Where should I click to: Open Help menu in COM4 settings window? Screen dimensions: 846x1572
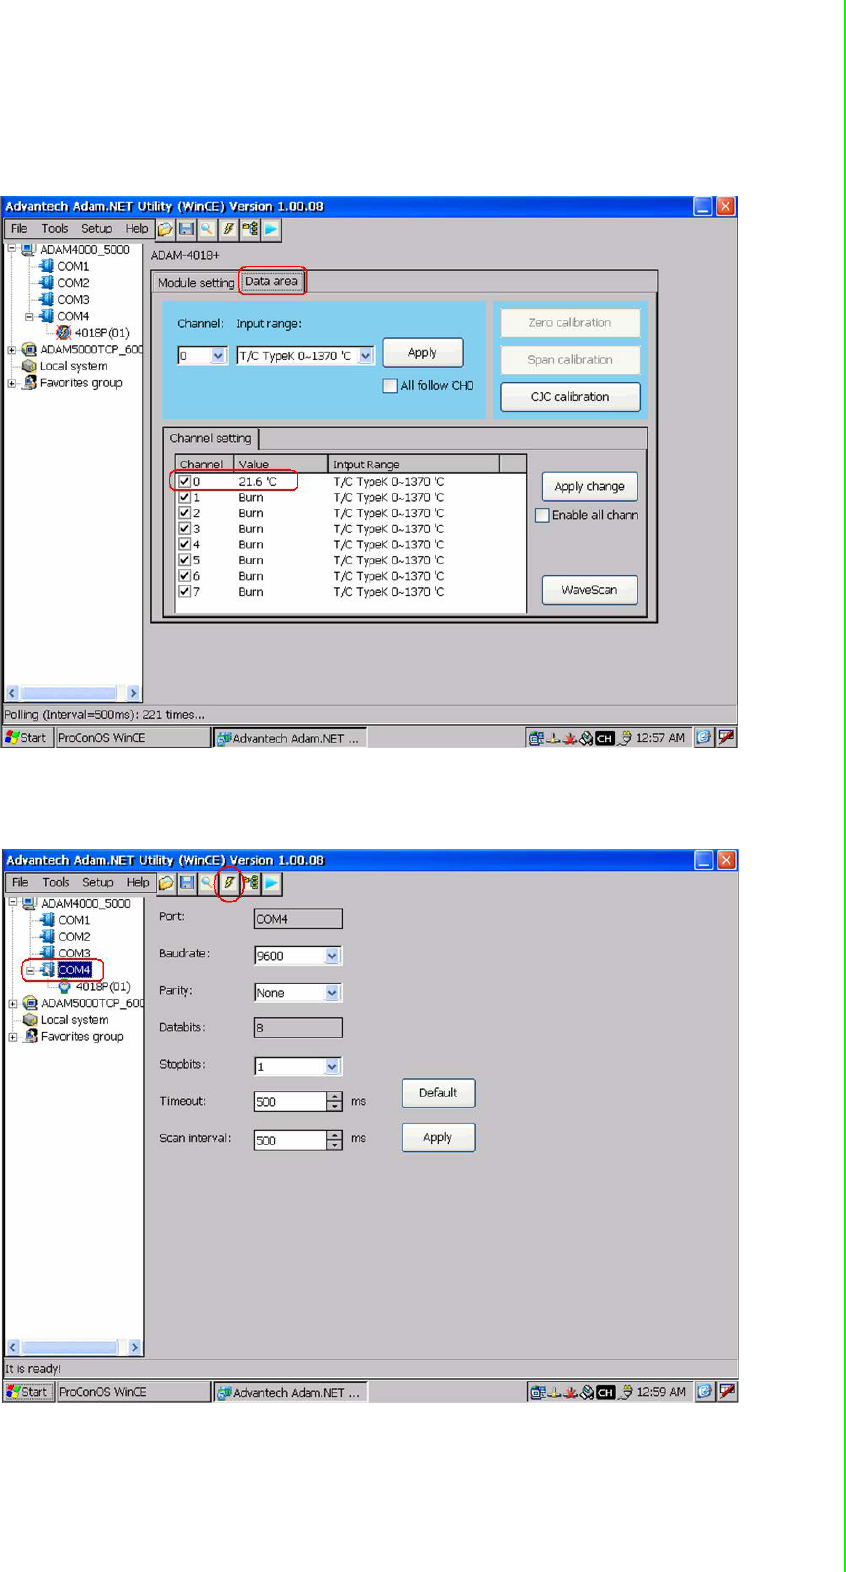(138, 883)
